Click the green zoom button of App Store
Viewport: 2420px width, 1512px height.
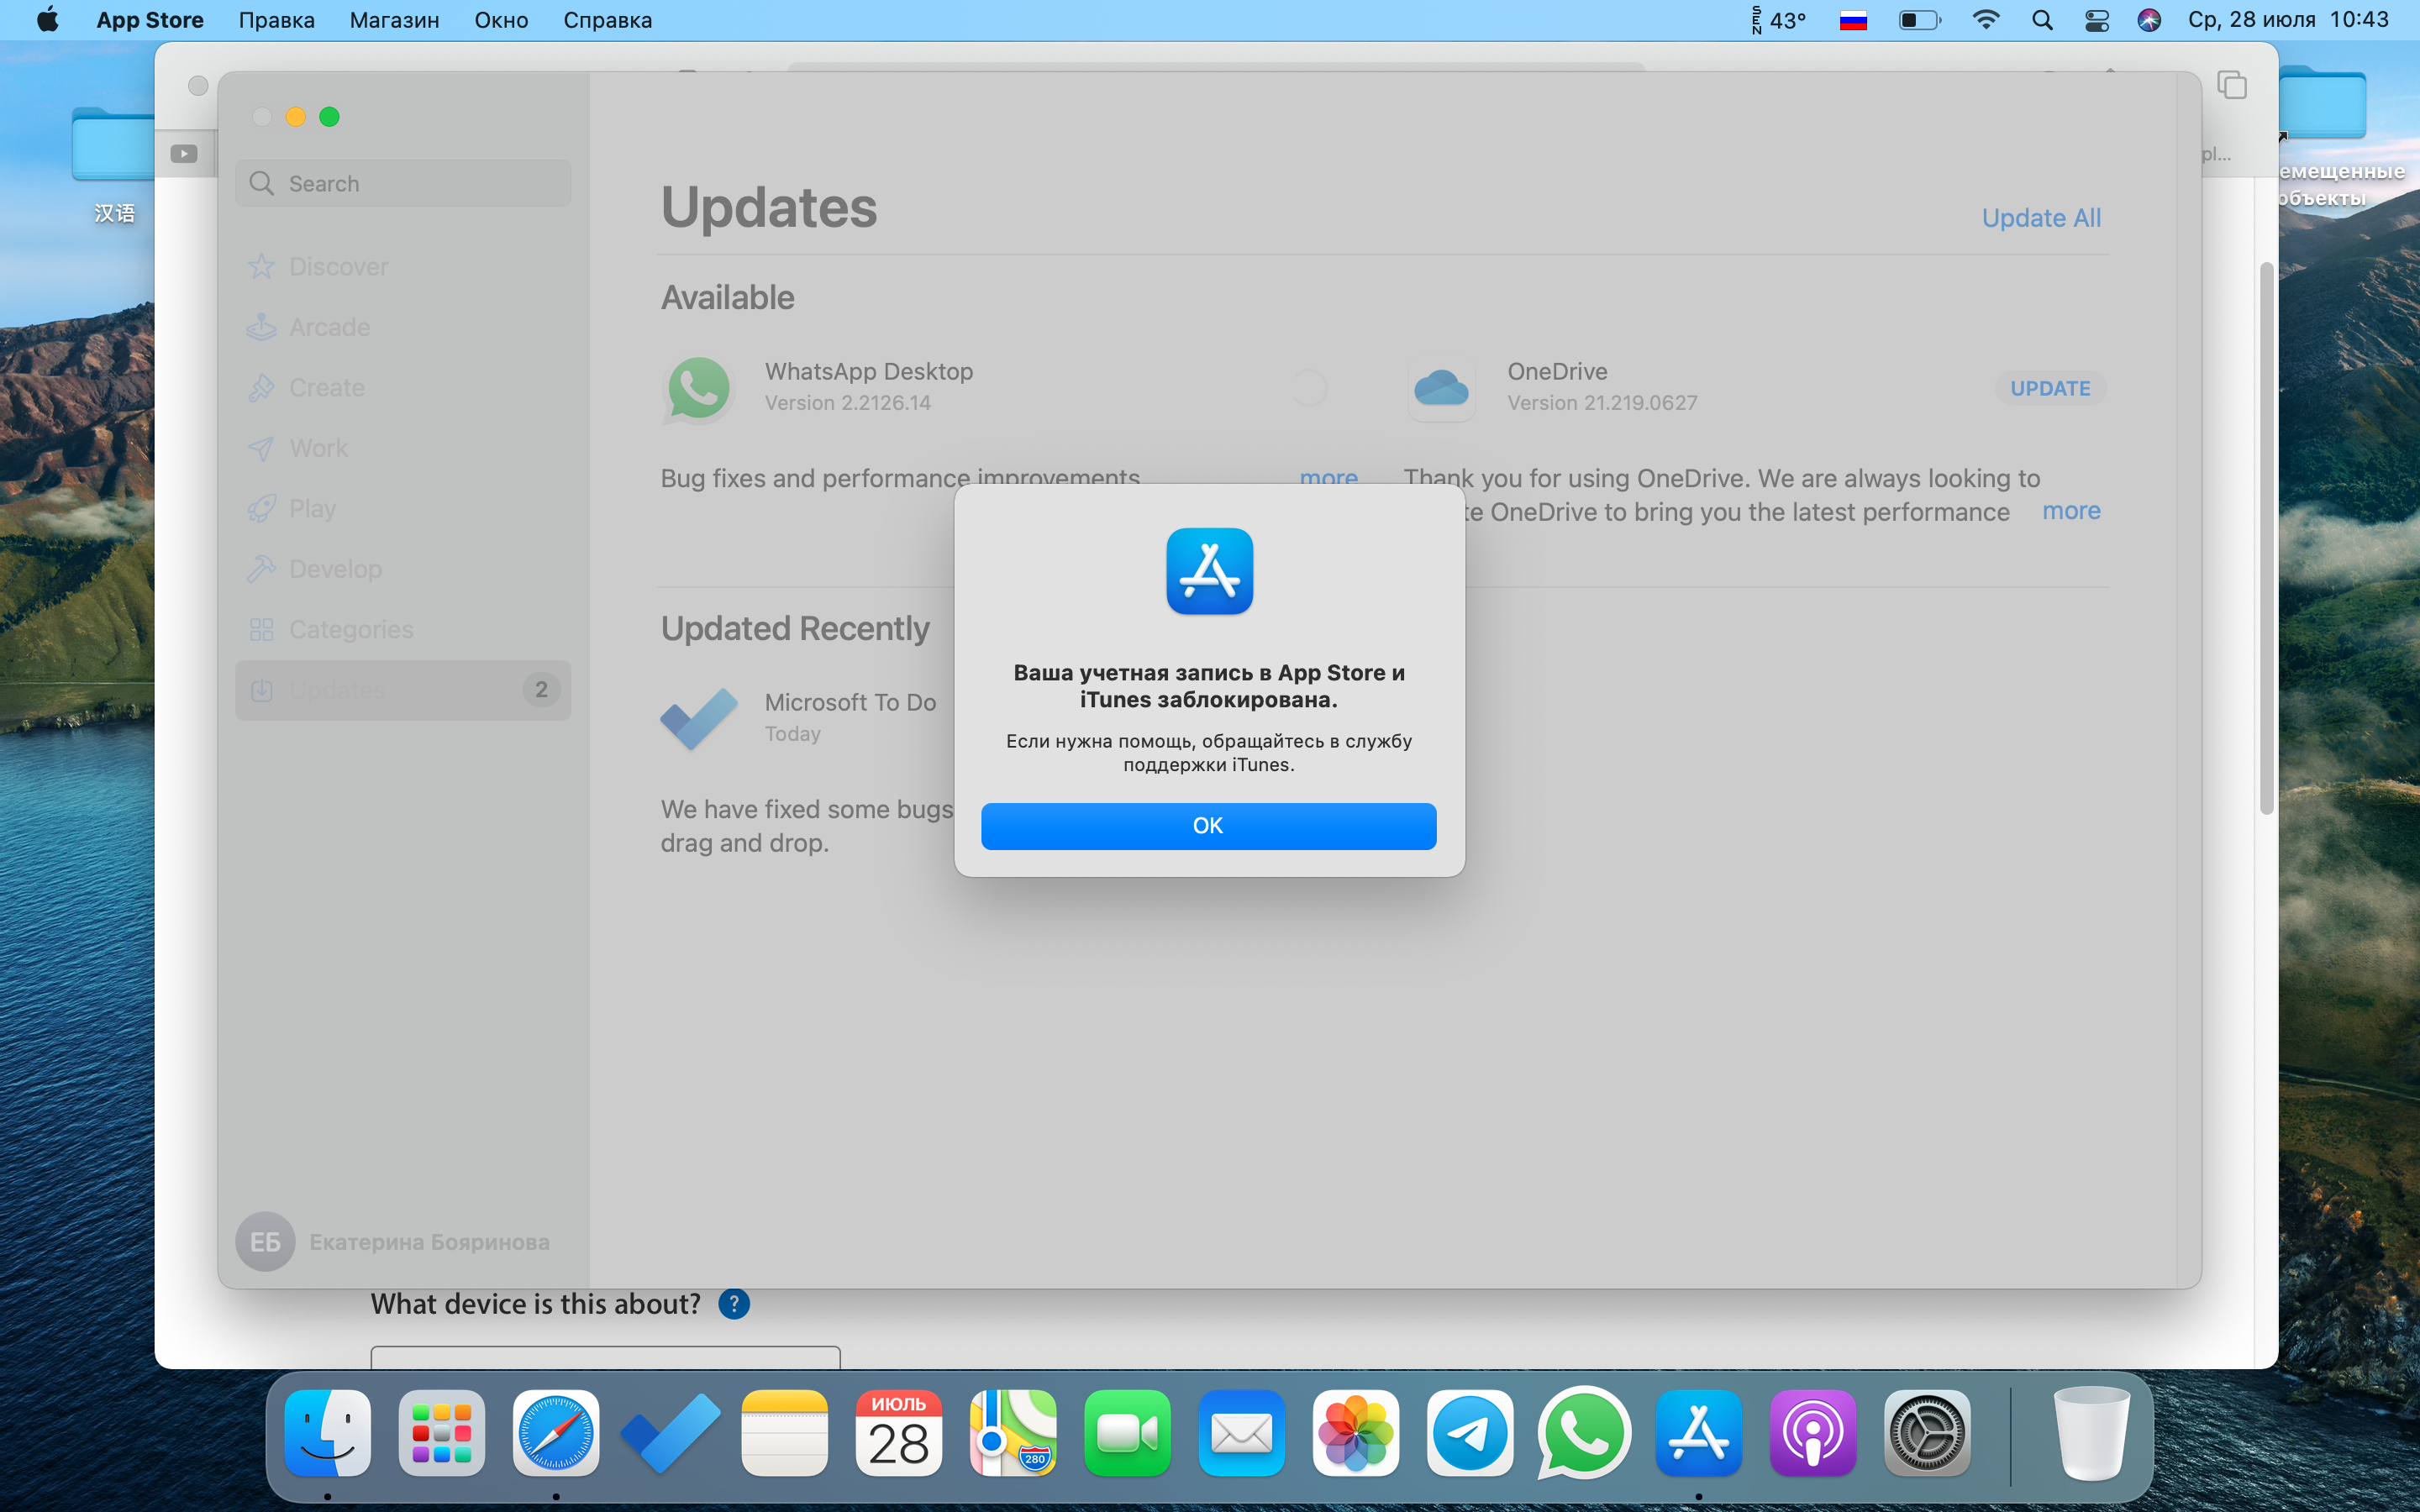point(329,117)
